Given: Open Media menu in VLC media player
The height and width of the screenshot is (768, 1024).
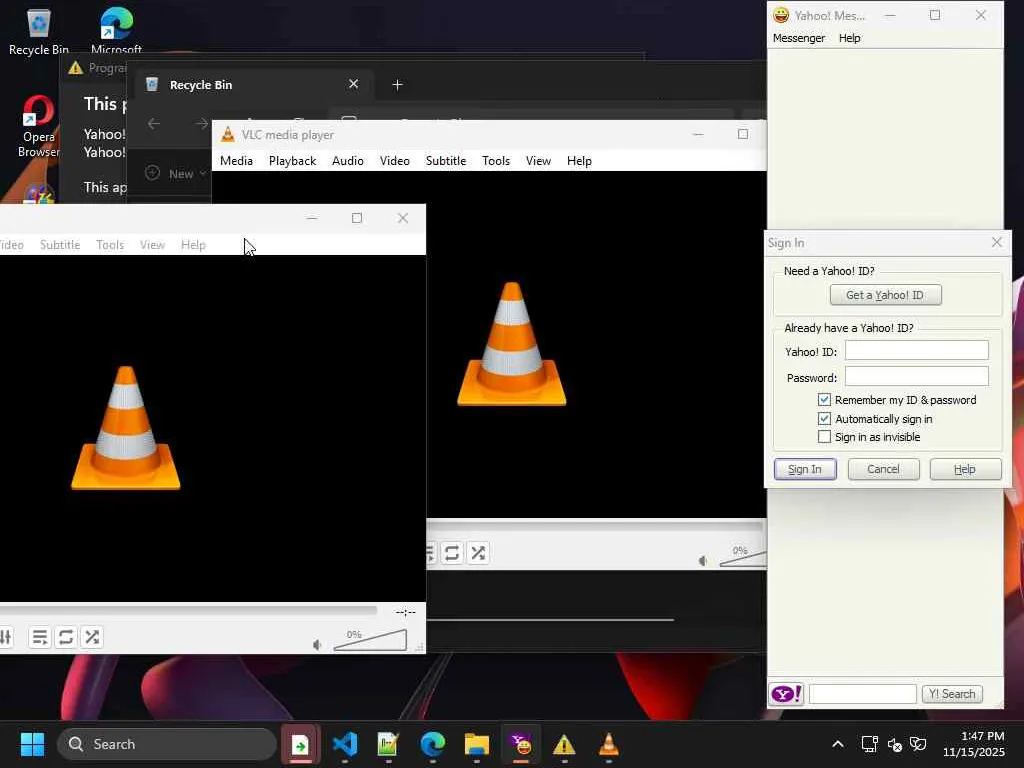Looking at the screenshot, I should (236, 161).
